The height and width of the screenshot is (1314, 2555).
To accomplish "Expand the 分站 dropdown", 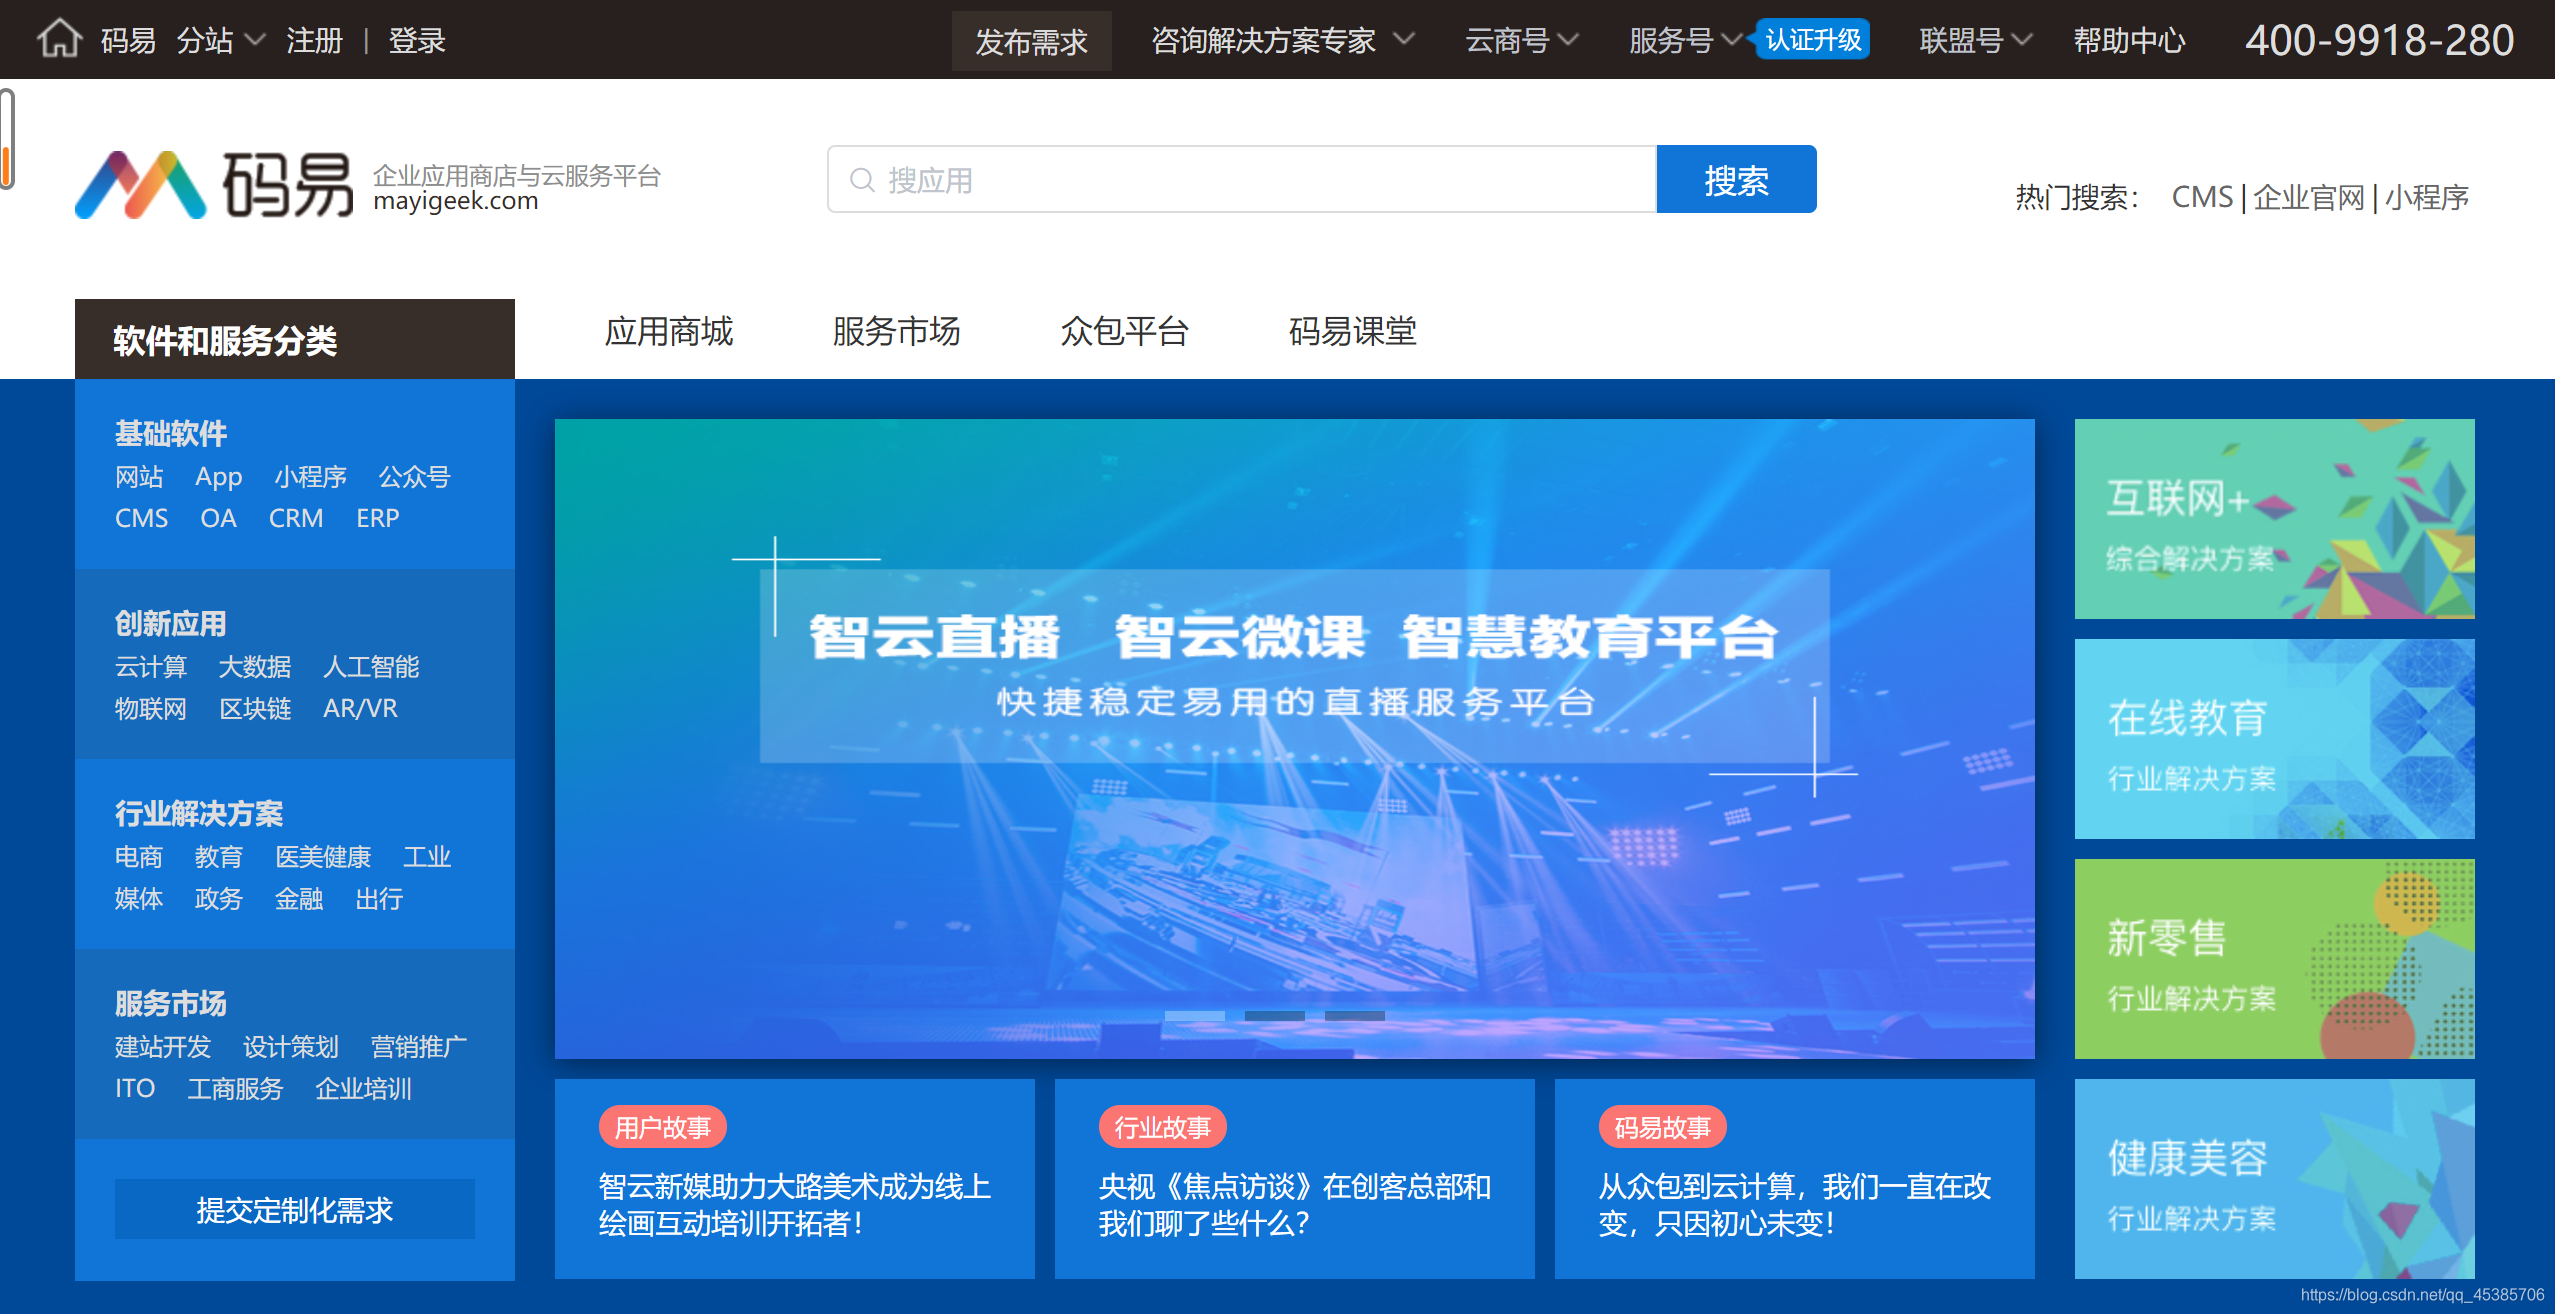I will tap(221, 40).
